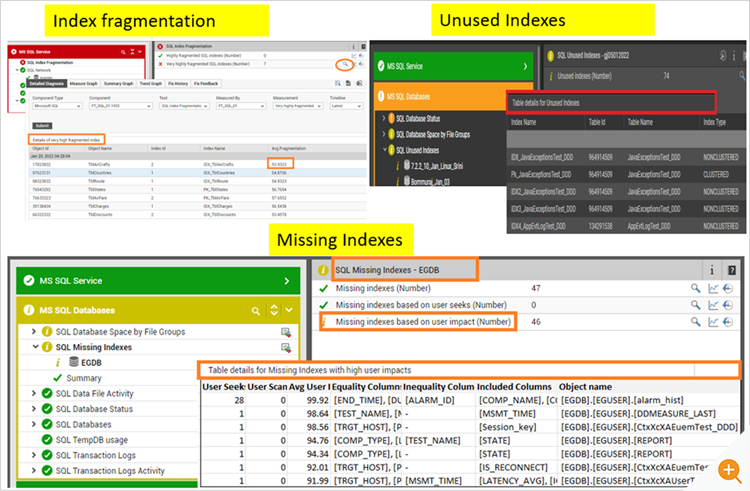Image resolution: width=750 pixels, height=491 pixels.
Task: Click config icon beside SQL Database Space by File Groups
Action: (x=286, y=332)
